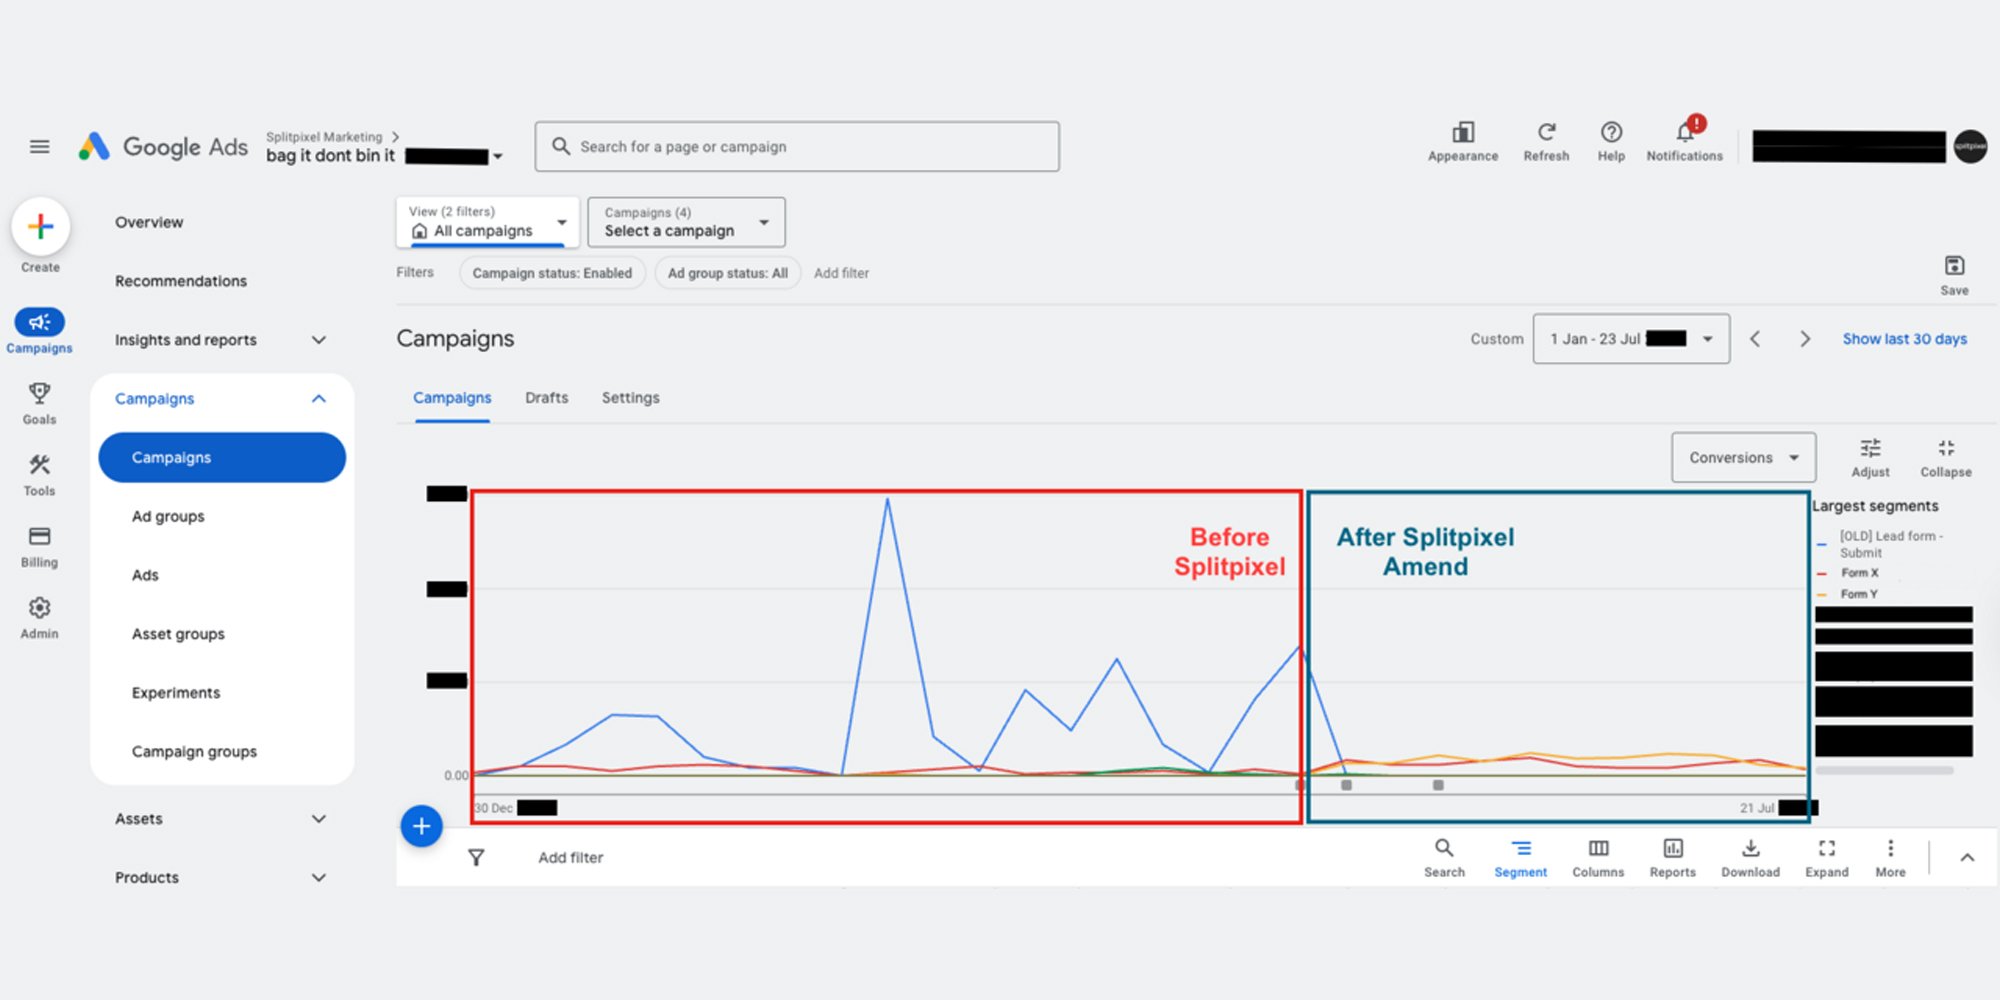Click the Show last 30 days link
Screen dimensions: 2000x1000
[x=1903, y=338]
